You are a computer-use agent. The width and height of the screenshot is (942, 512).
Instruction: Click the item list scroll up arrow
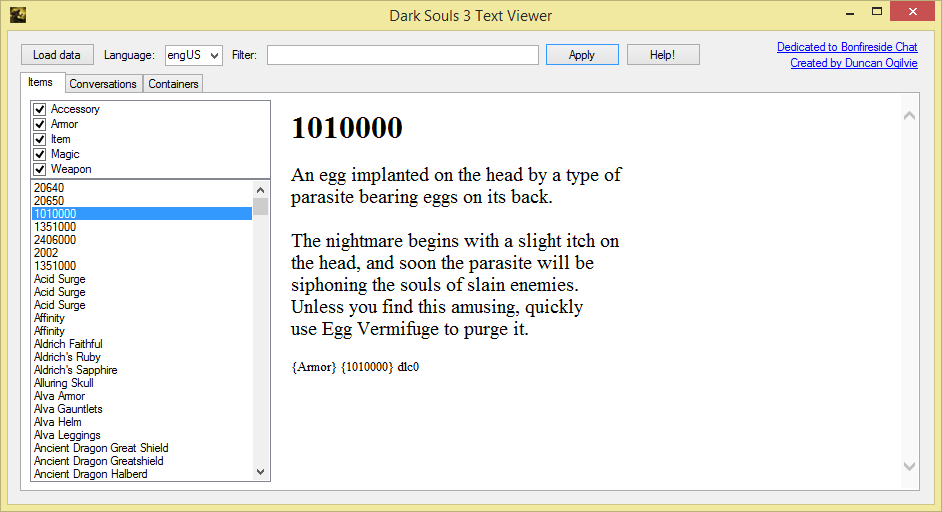[x=260, y=189]
